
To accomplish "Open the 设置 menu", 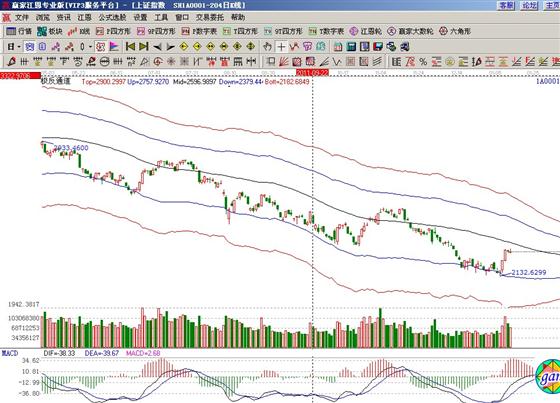I will pos(140,17).
